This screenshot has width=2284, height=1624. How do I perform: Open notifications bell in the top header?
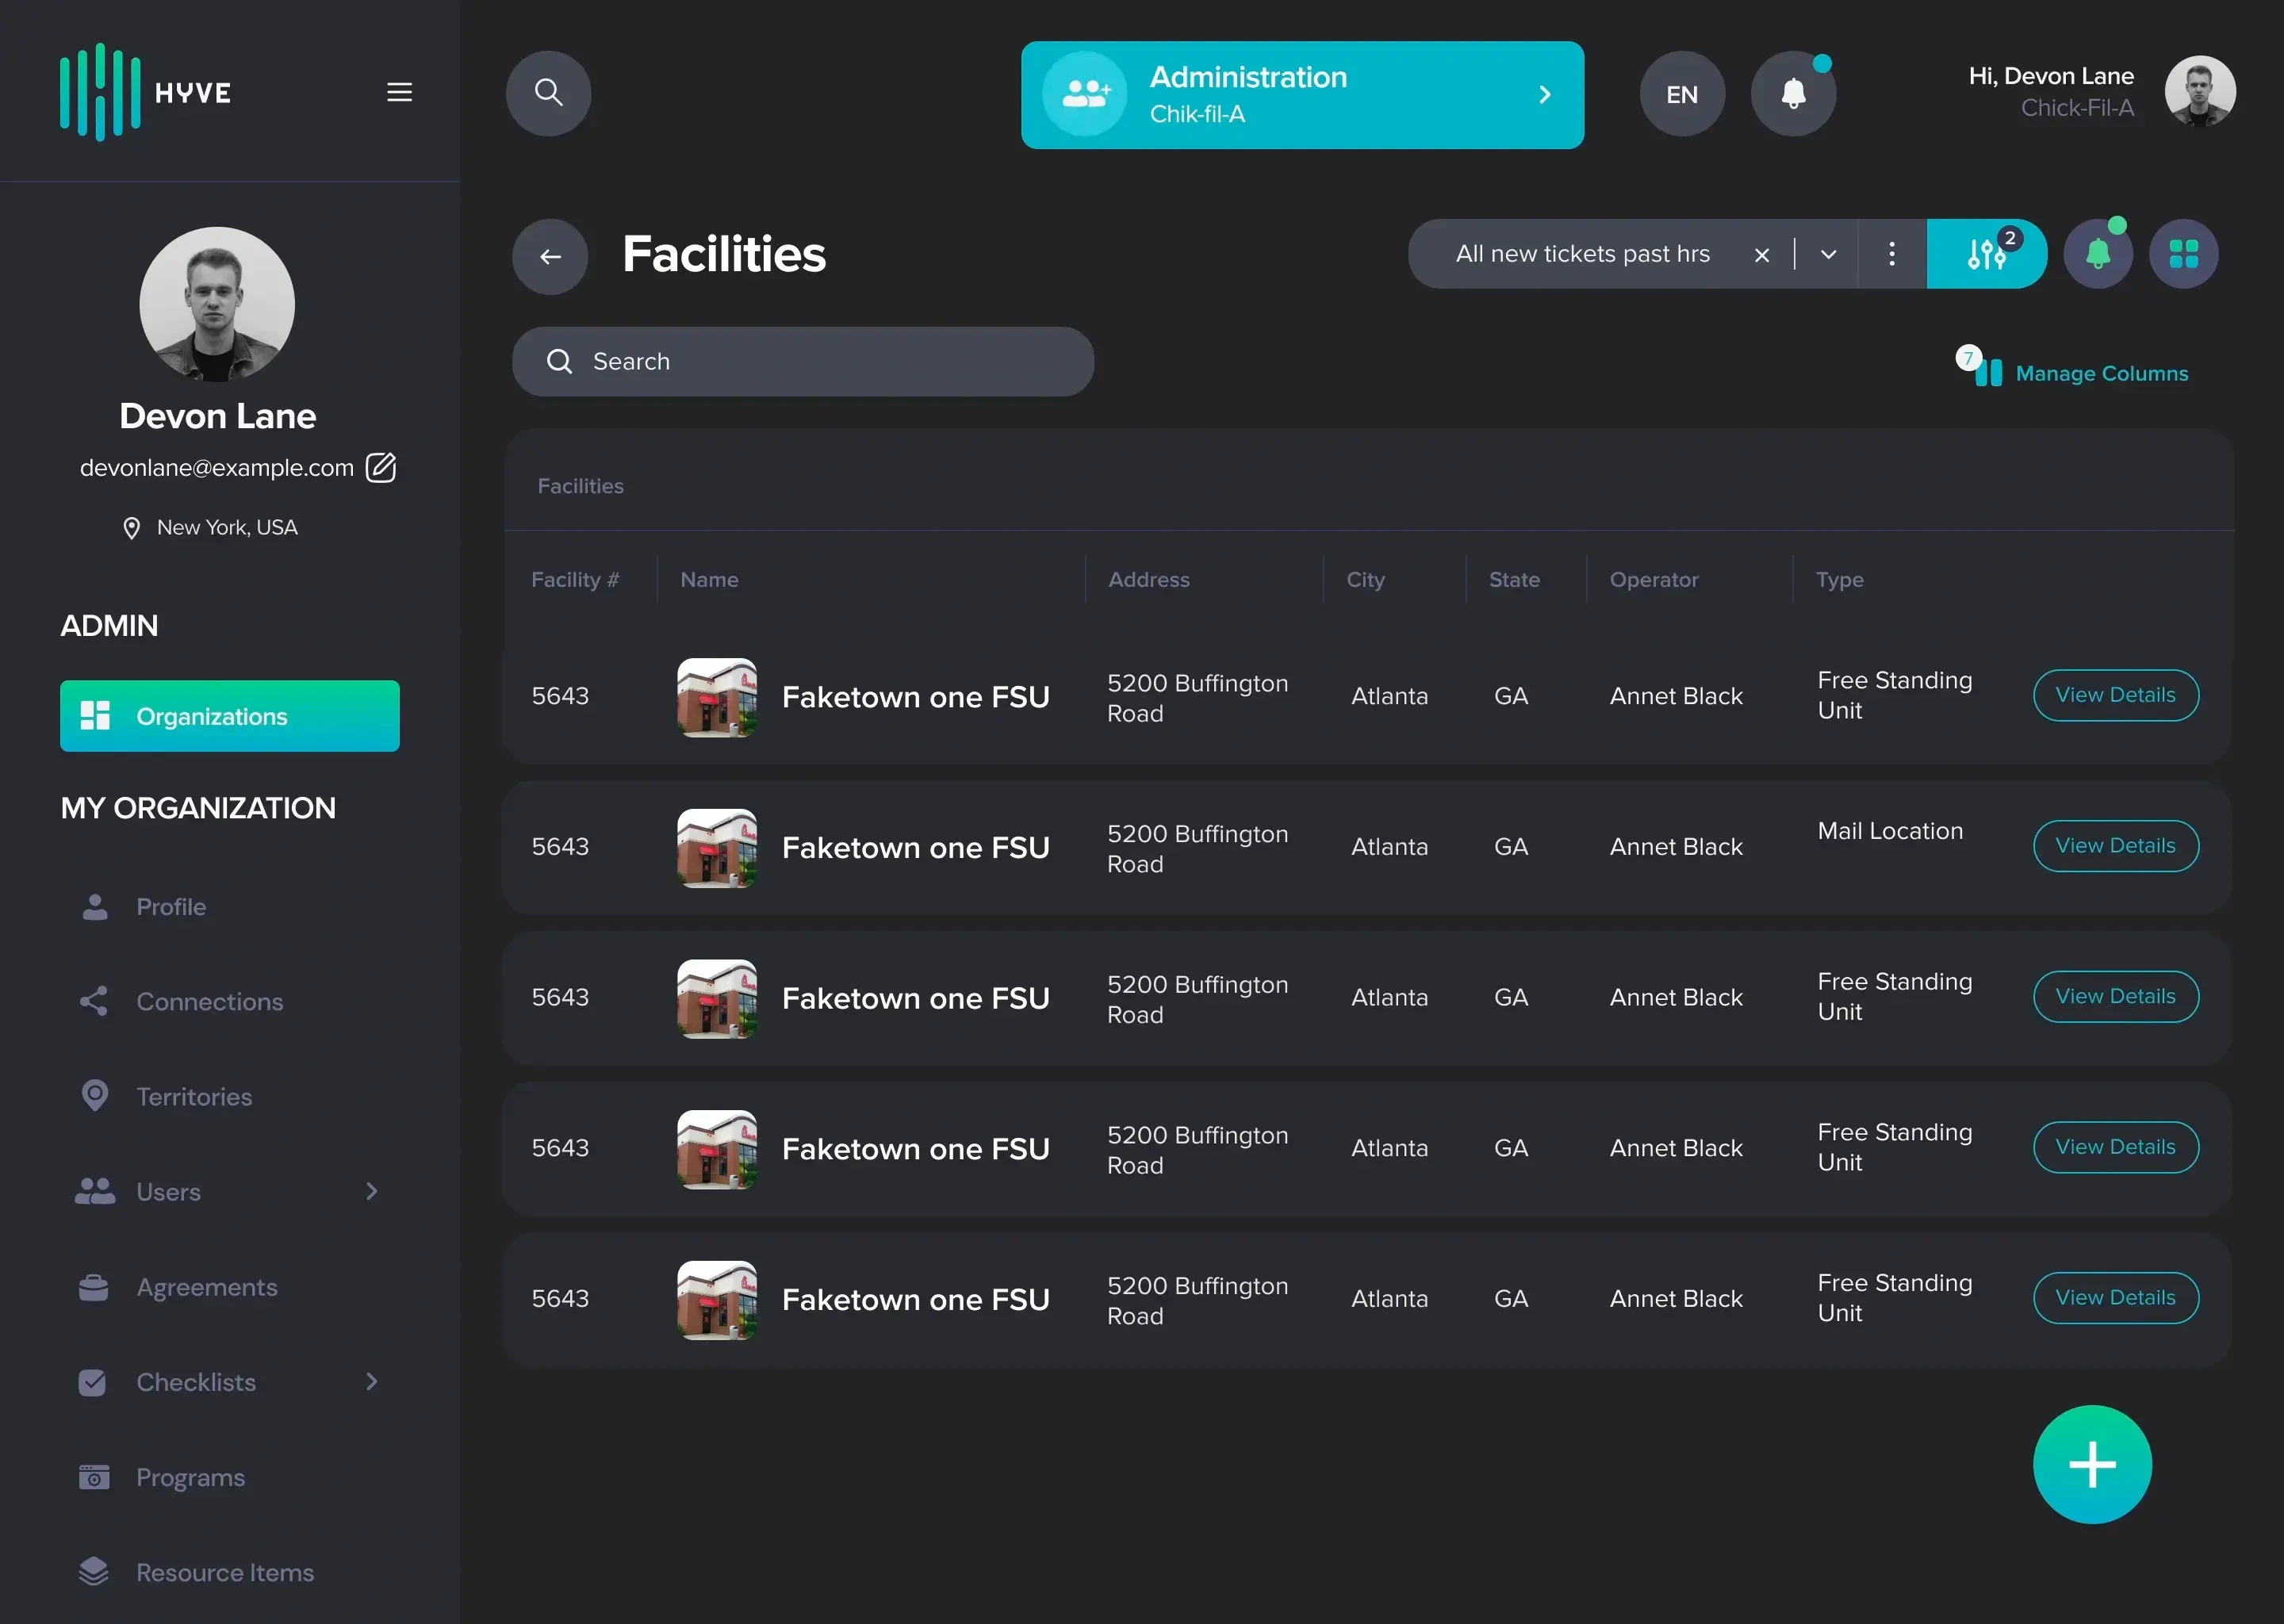click(x=1793, y=94)
